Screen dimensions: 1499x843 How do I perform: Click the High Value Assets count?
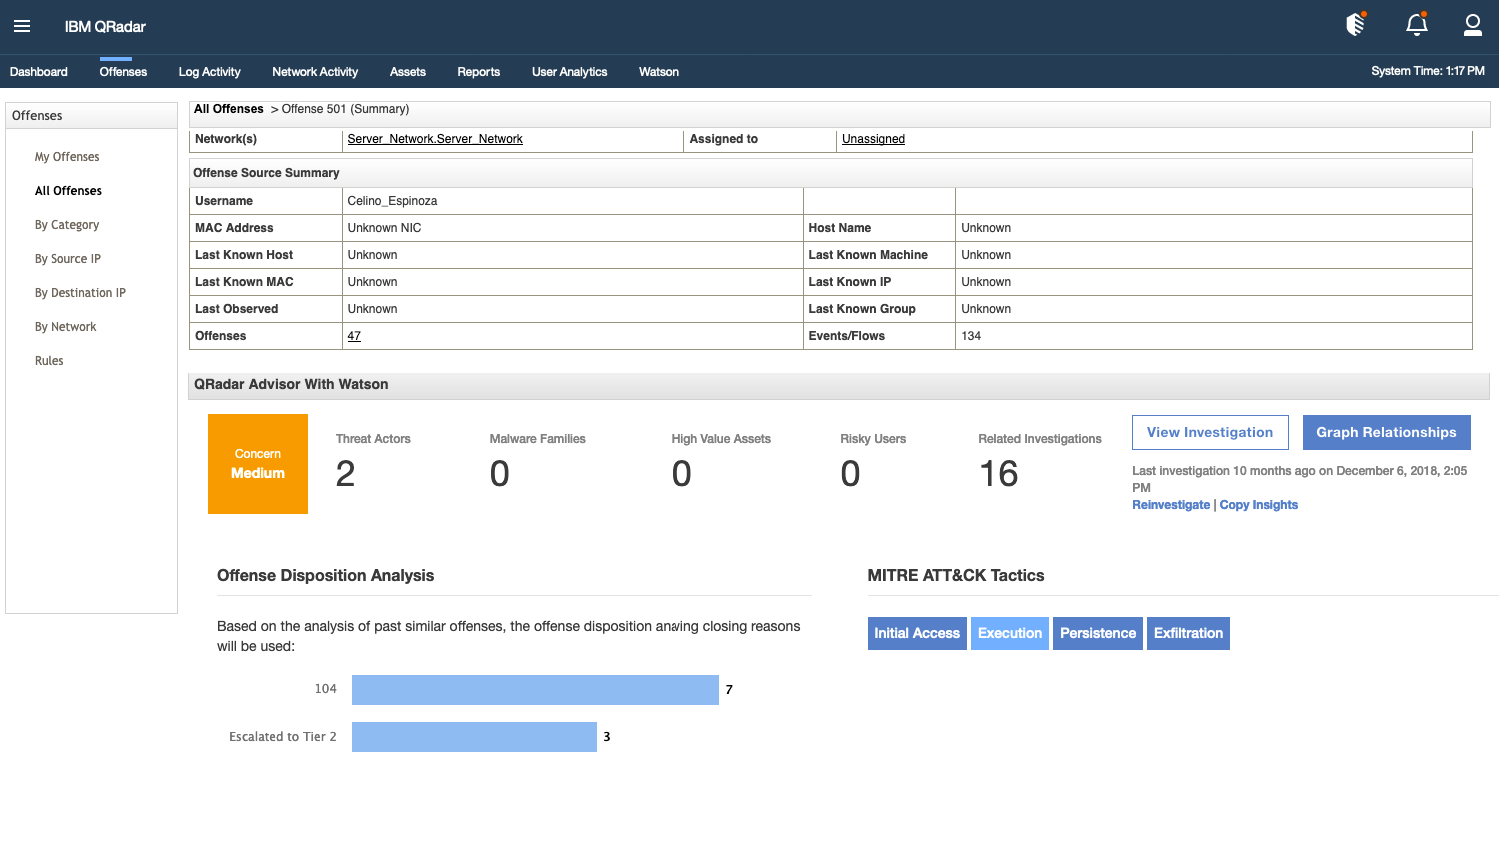click(682, 474)
